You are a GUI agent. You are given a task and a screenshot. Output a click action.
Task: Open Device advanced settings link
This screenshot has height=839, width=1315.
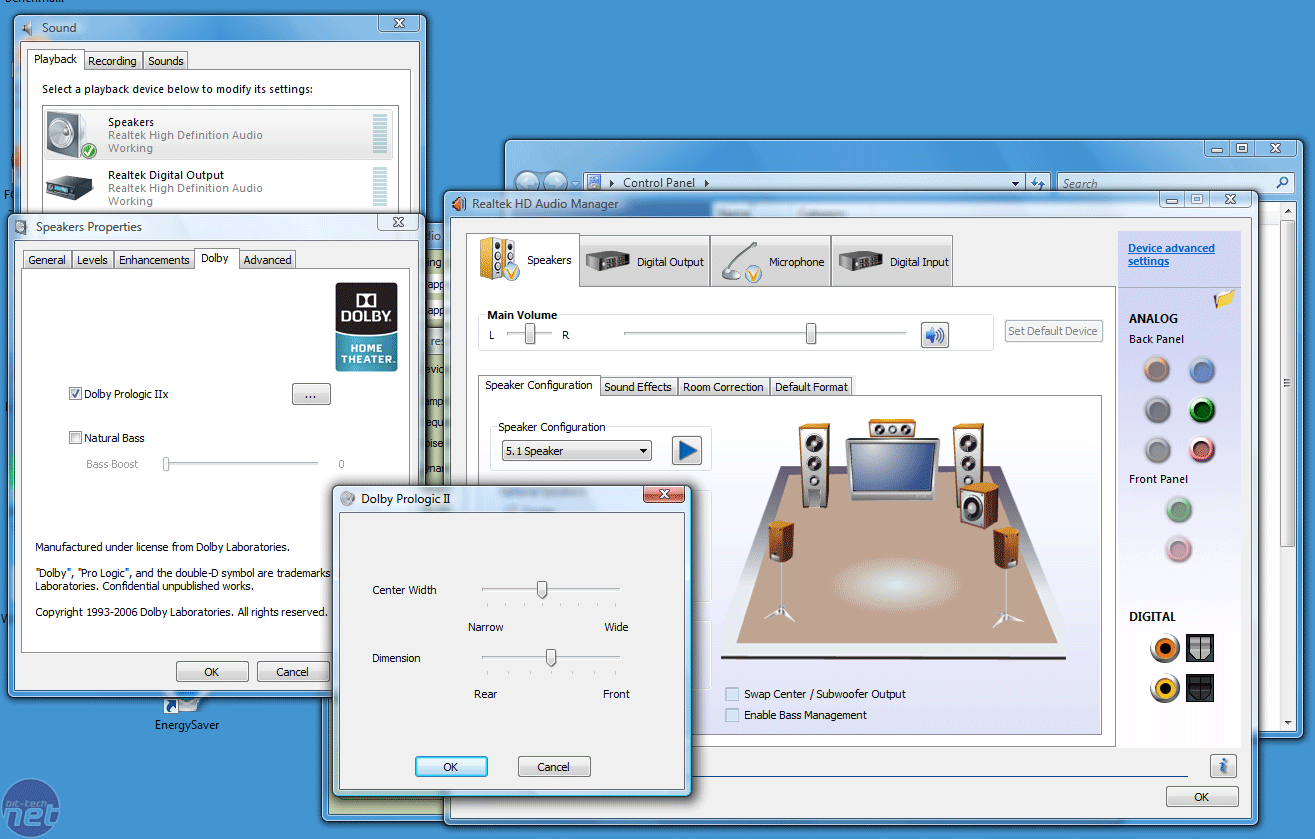pyautogui.click(x=1171, y=255)
